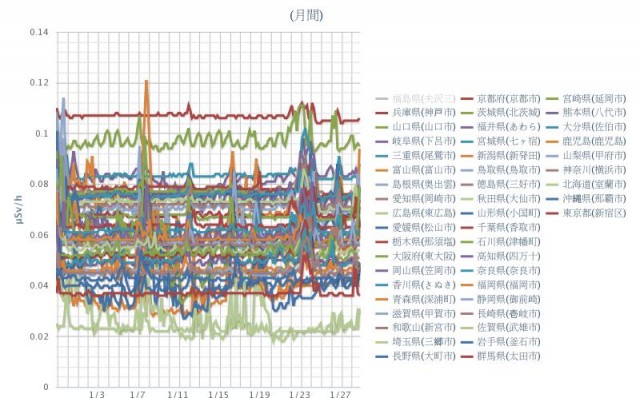This screenshot has height=398, width=640.
Task: Select the 茨城県(北茨城) legend label
Action: coord(509,113)
